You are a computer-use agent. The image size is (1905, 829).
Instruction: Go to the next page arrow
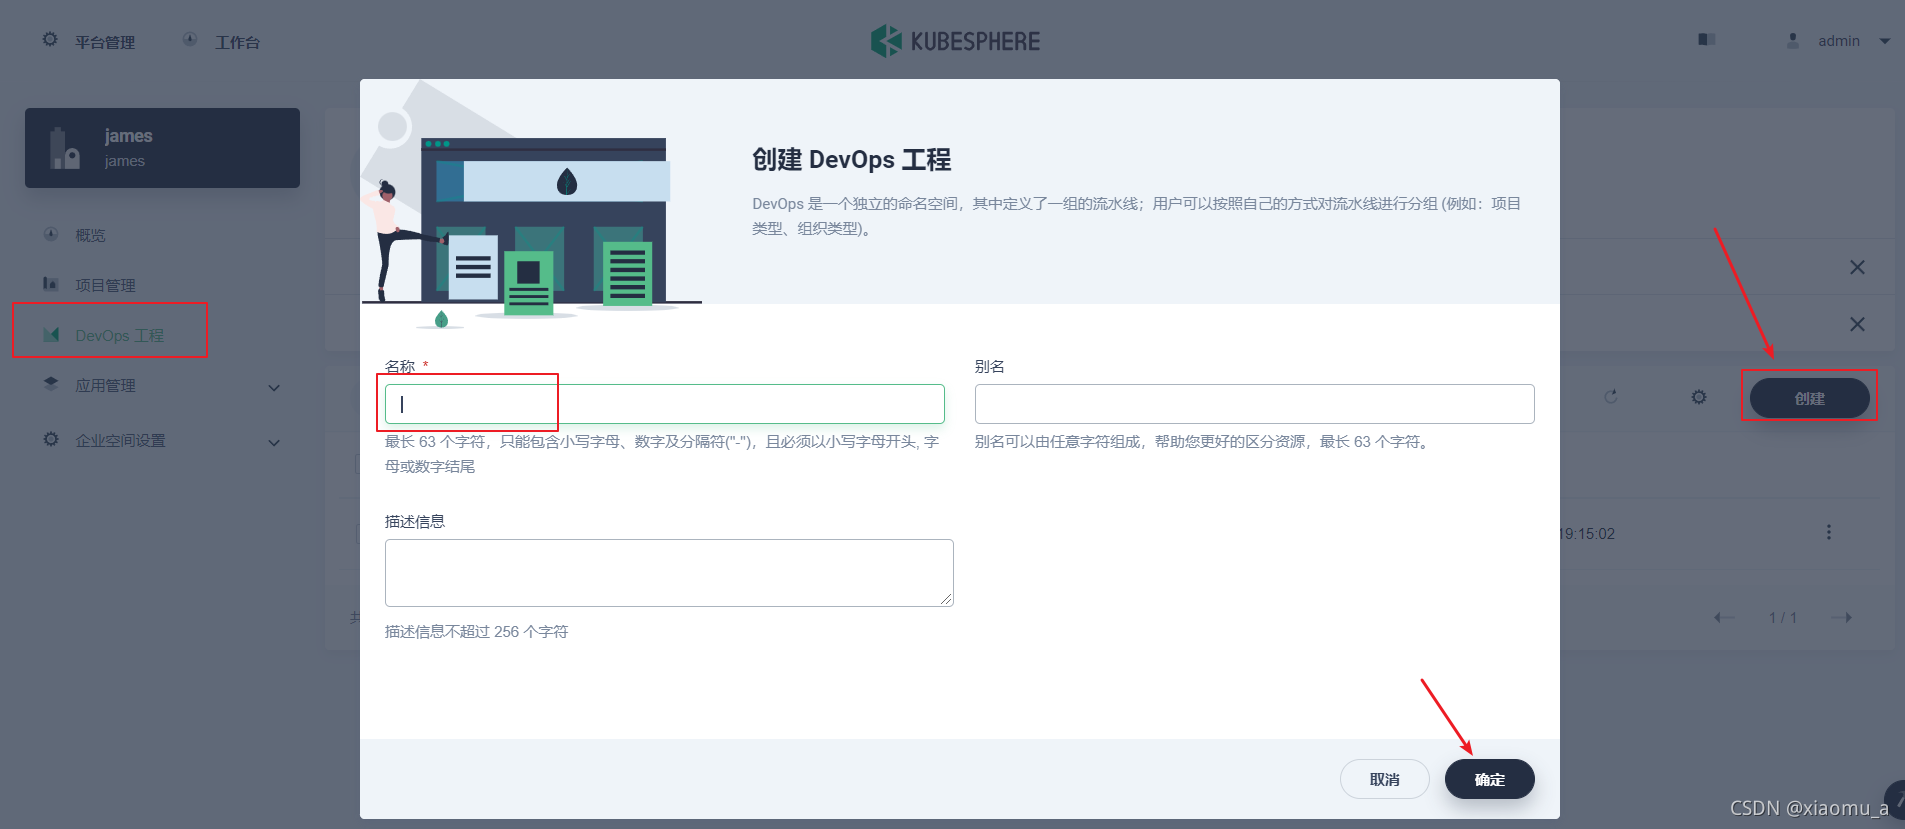1842,617
